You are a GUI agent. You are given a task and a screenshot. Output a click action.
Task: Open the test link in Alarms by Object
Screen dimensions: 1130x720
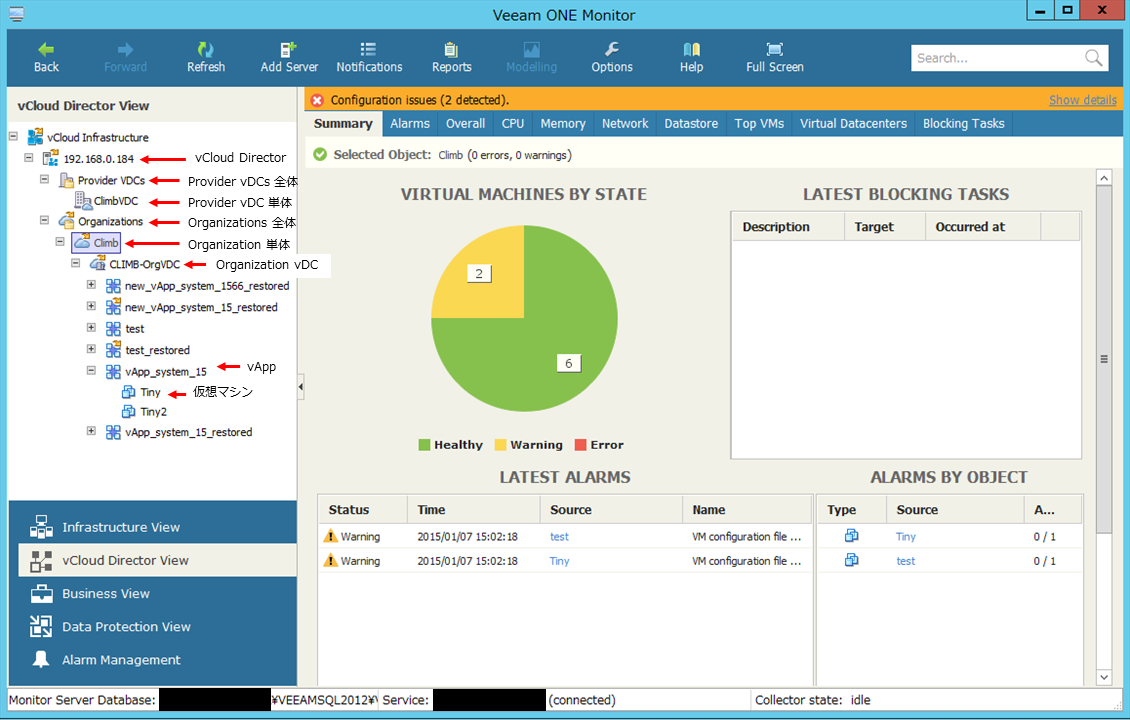point(906,561)
